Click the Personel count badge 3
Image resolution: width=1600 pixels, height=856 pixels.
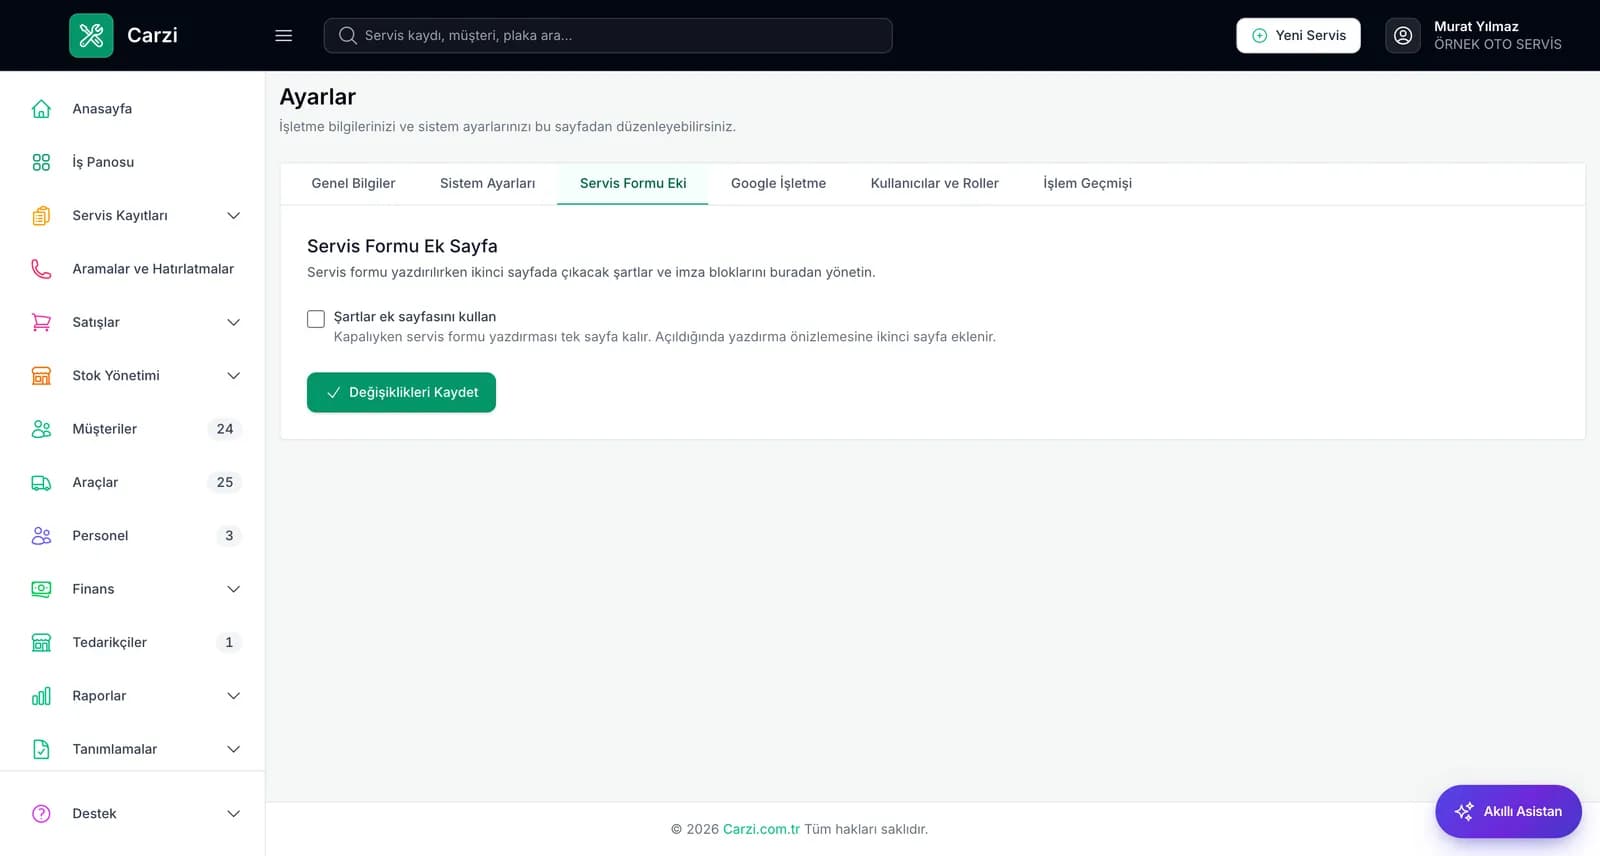[229, 536]
